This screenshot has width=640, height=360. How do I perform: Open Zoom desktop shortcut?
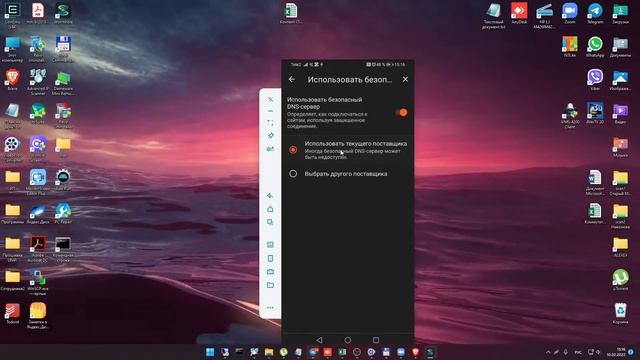(x=569, y=13)
